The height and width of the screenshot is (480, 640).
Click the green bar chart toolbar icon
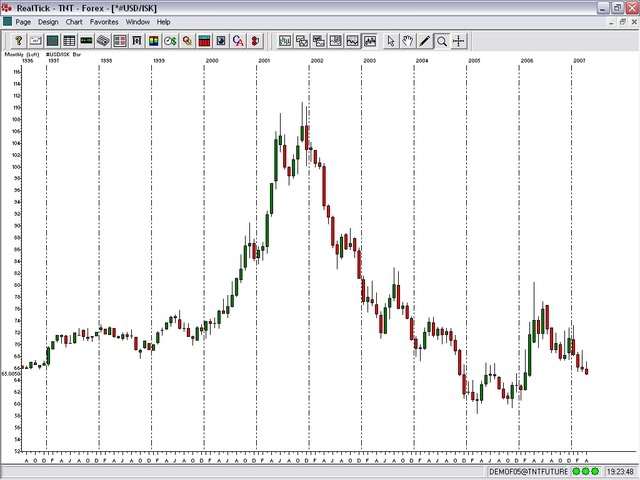coord(285,41)
